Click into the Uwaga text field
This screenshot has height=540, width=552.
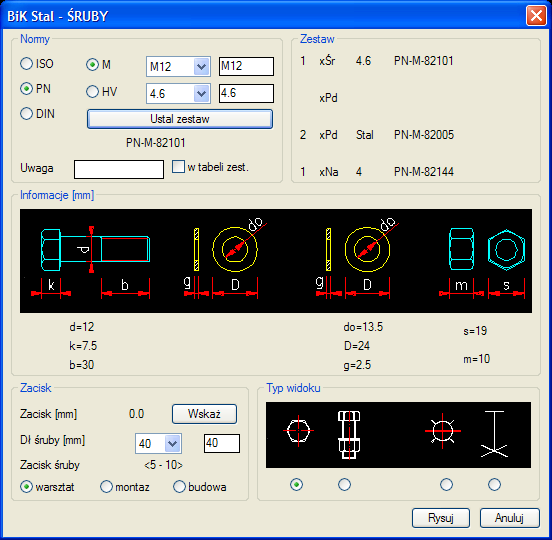tap(119, 169)
